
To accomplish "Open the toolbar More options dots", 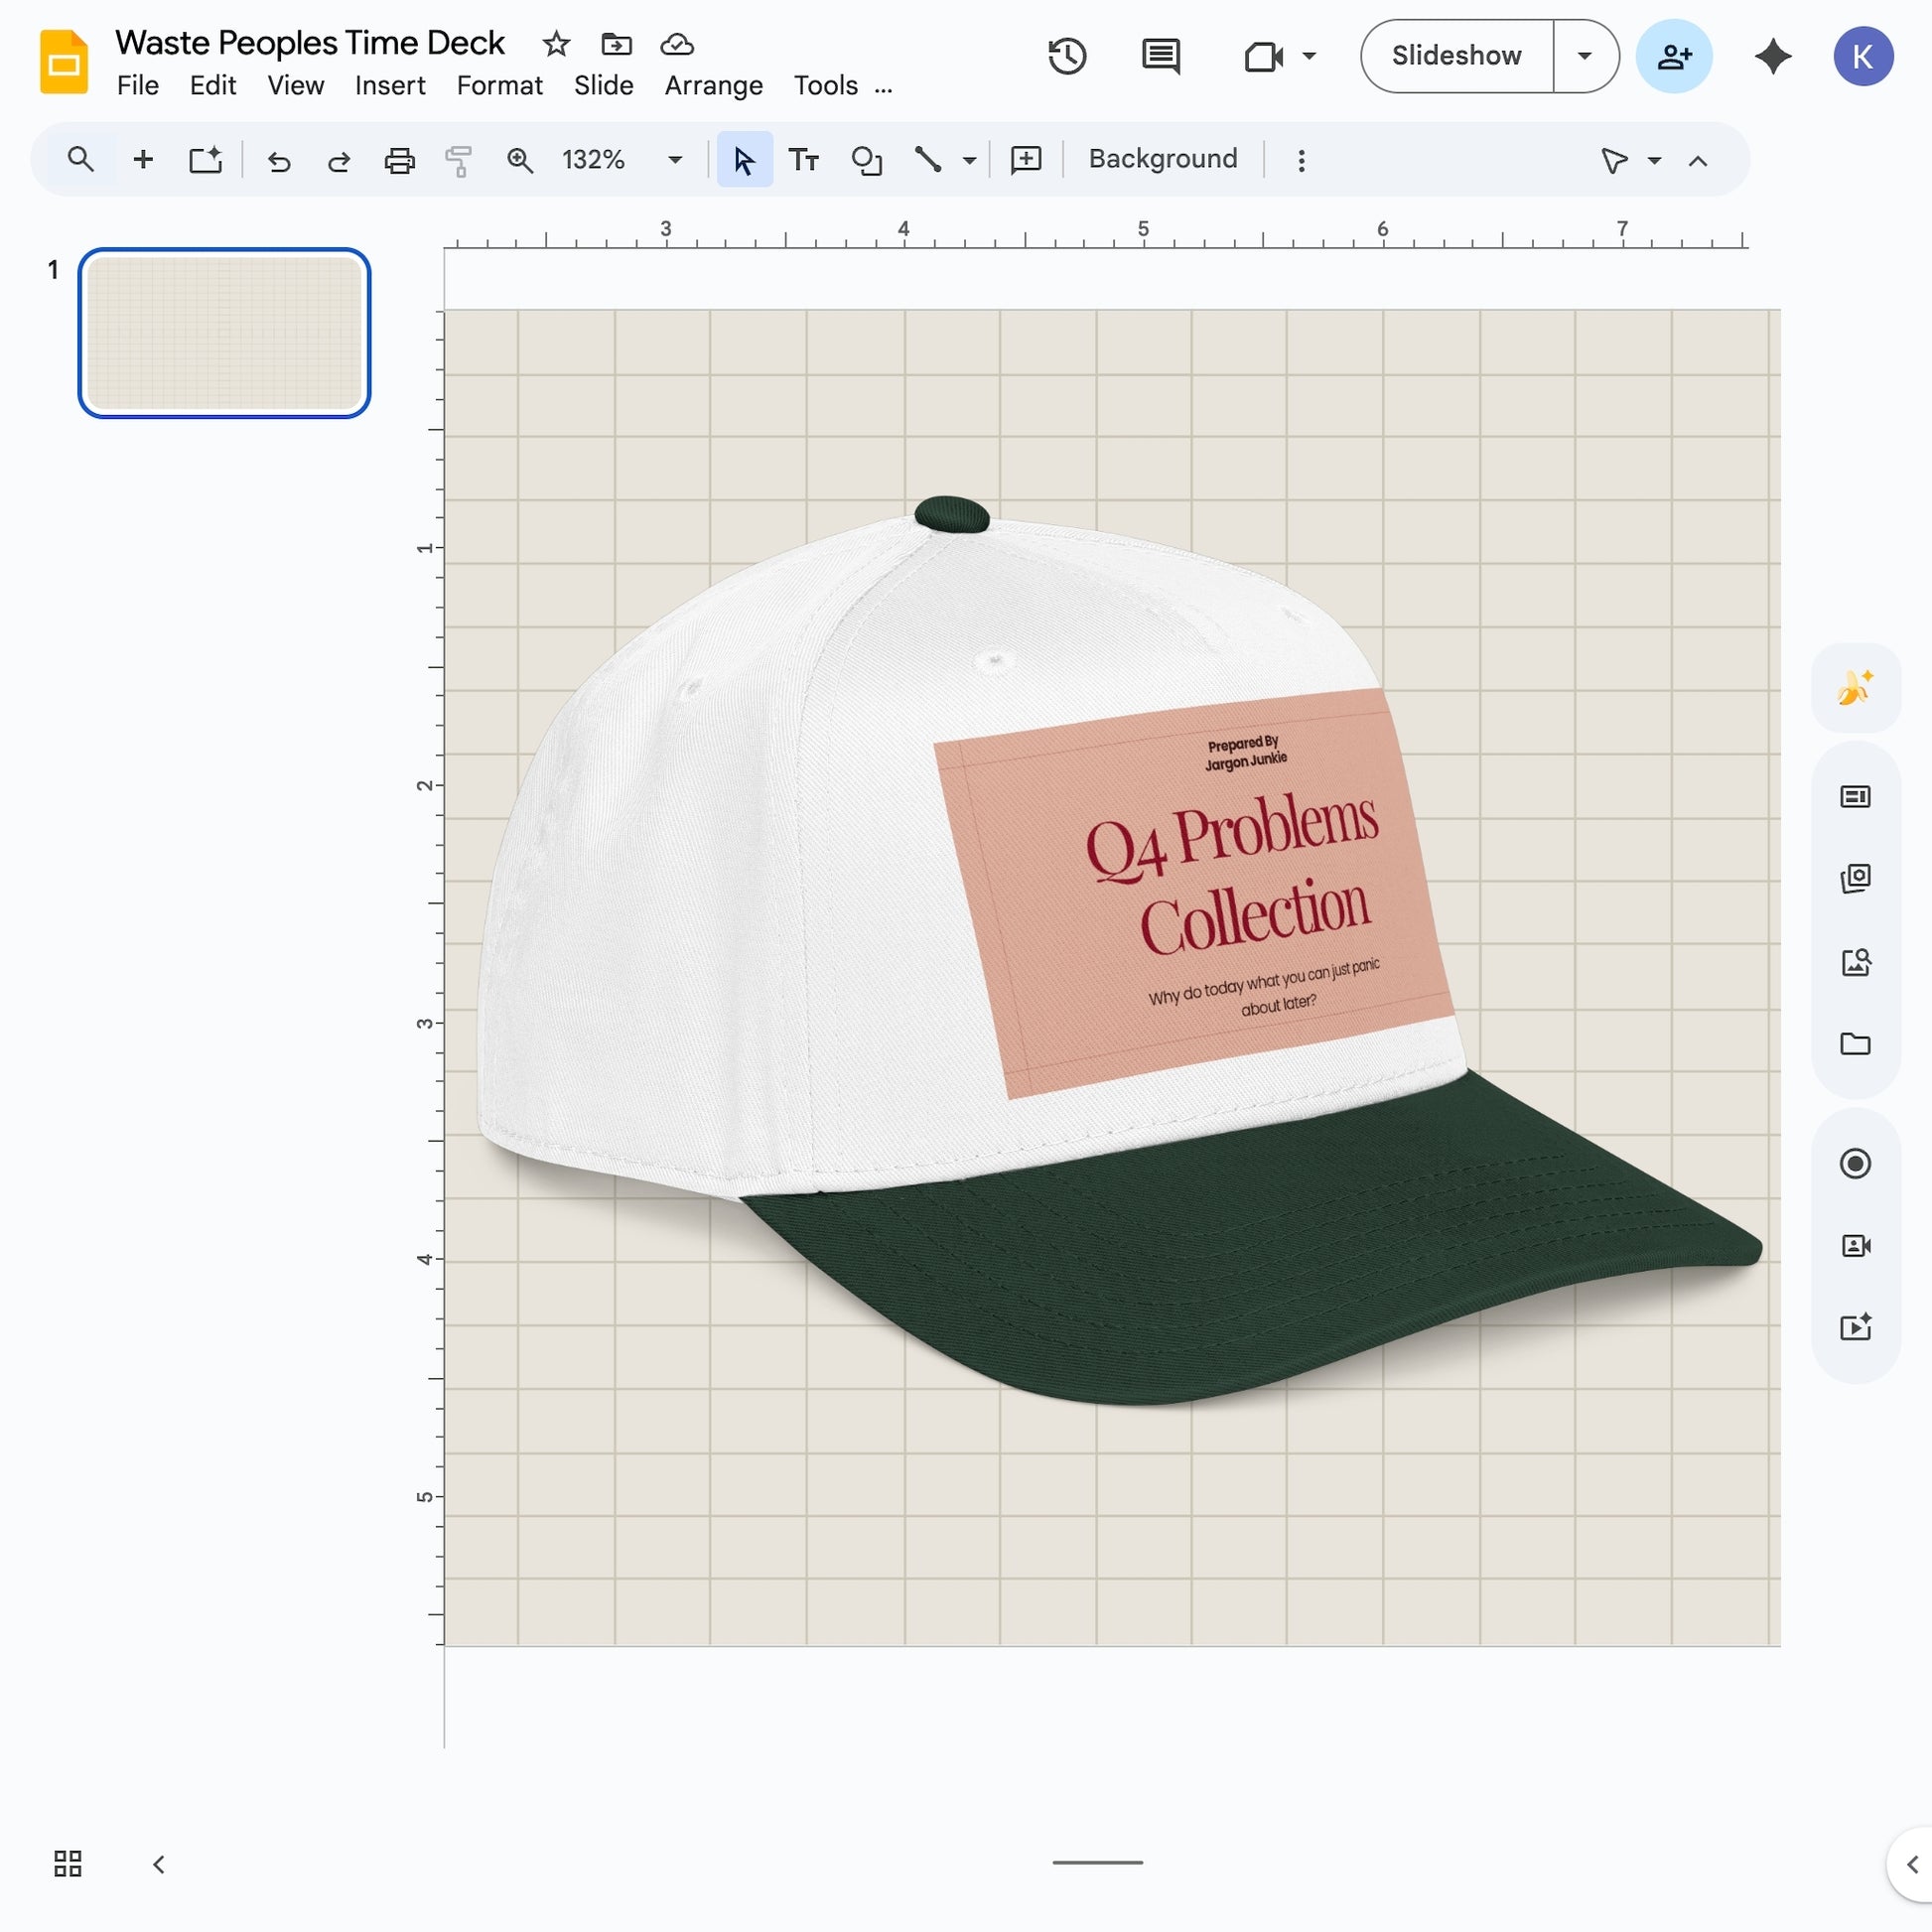I will tap(1301, 161).
